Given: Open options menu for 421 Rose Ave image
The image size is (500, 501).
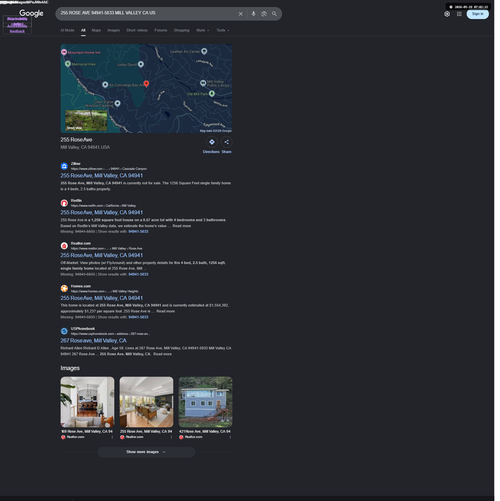Looking at the screenshot, I should pyautogui.click(x=230, y=437).
